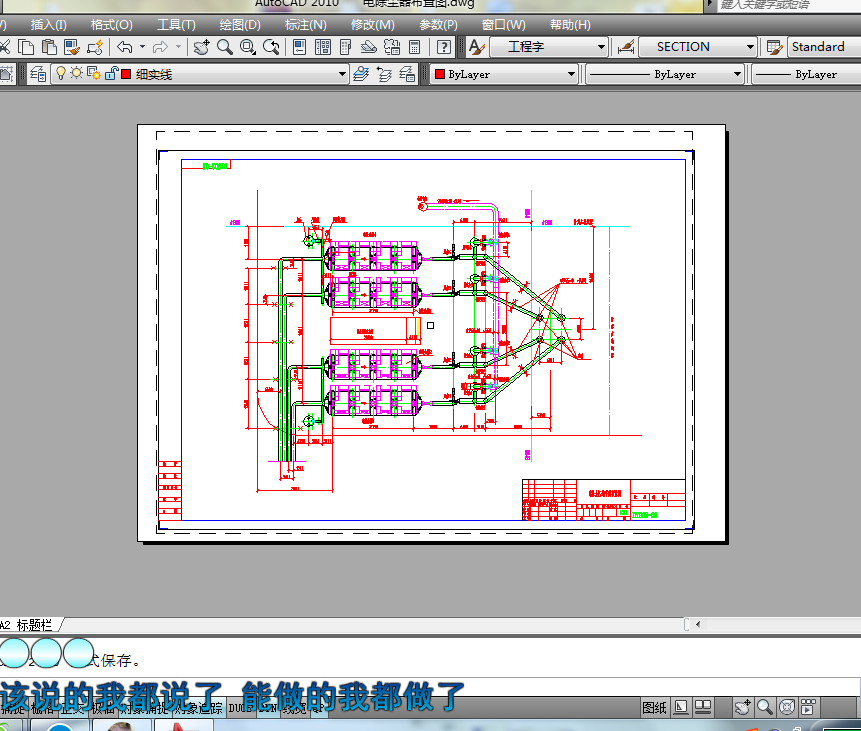This screenshot has height=731, width=861.
Task: Open the QuickCalc calculator icon
Action: (415, 47)
